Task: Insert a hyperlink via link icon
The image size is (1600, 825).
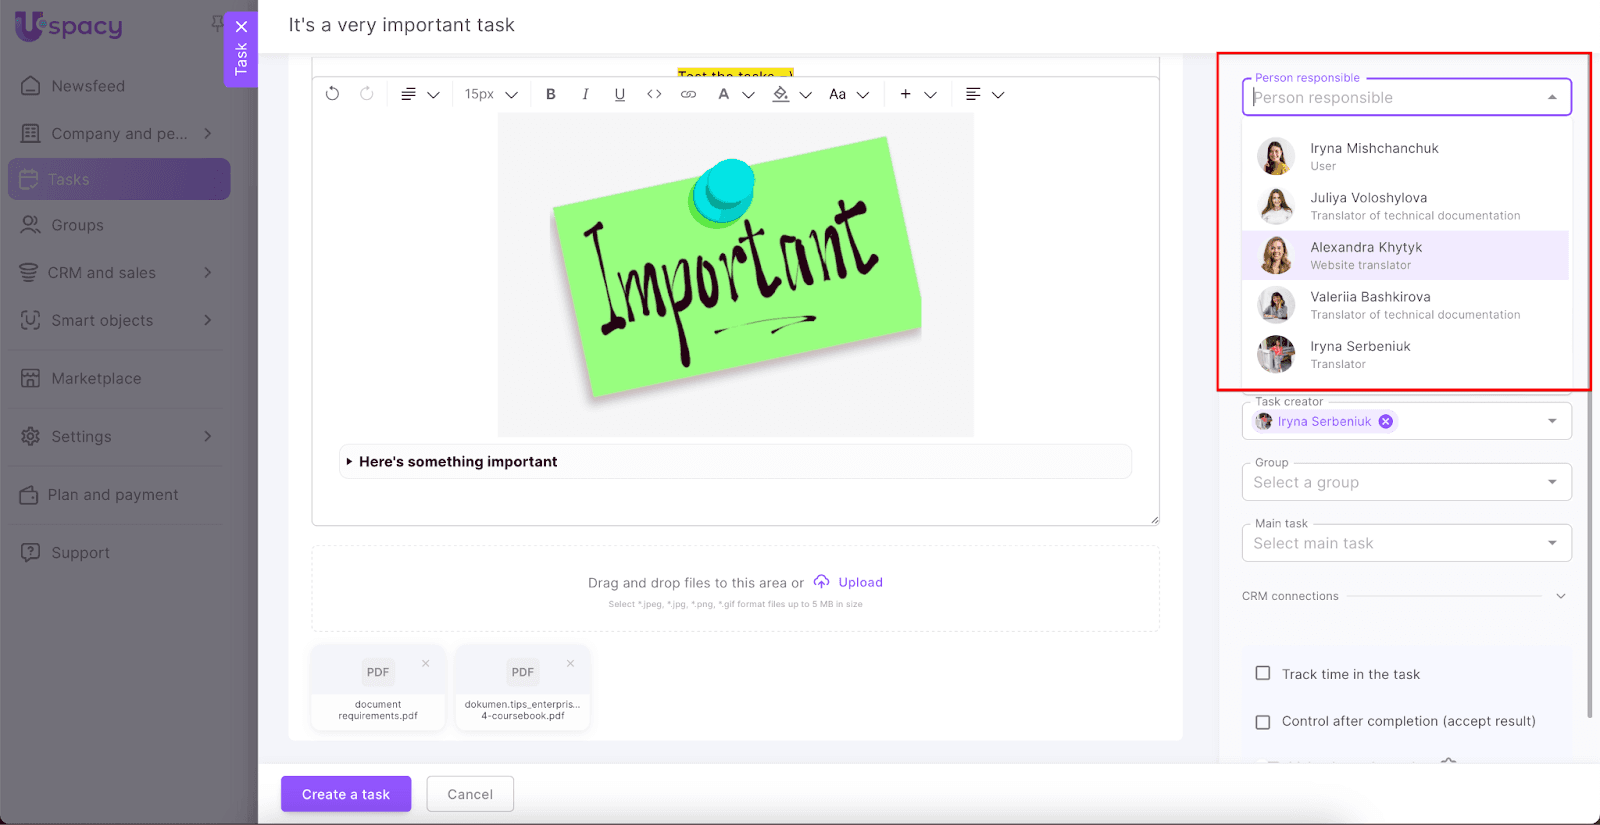Action: tap(688, 94)
